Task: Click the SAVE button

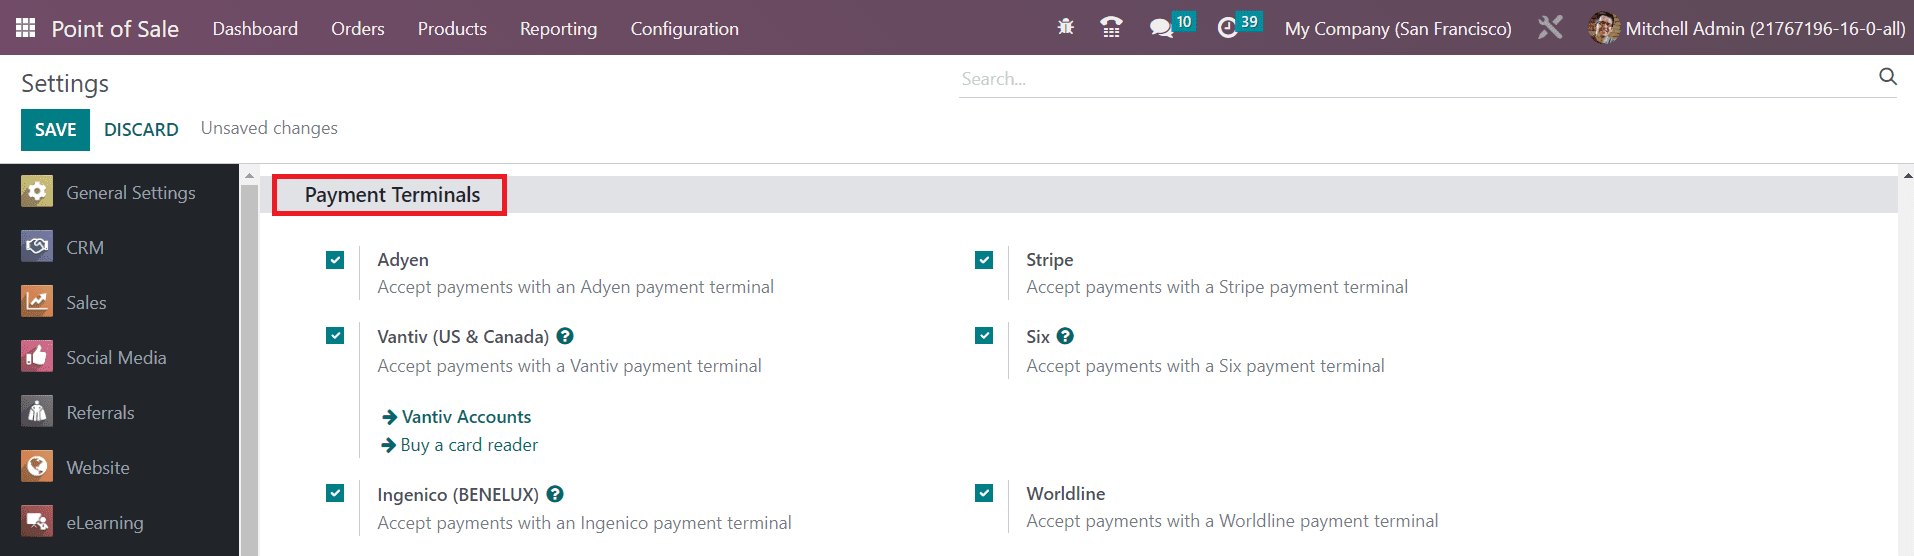Action: (55, 130)
